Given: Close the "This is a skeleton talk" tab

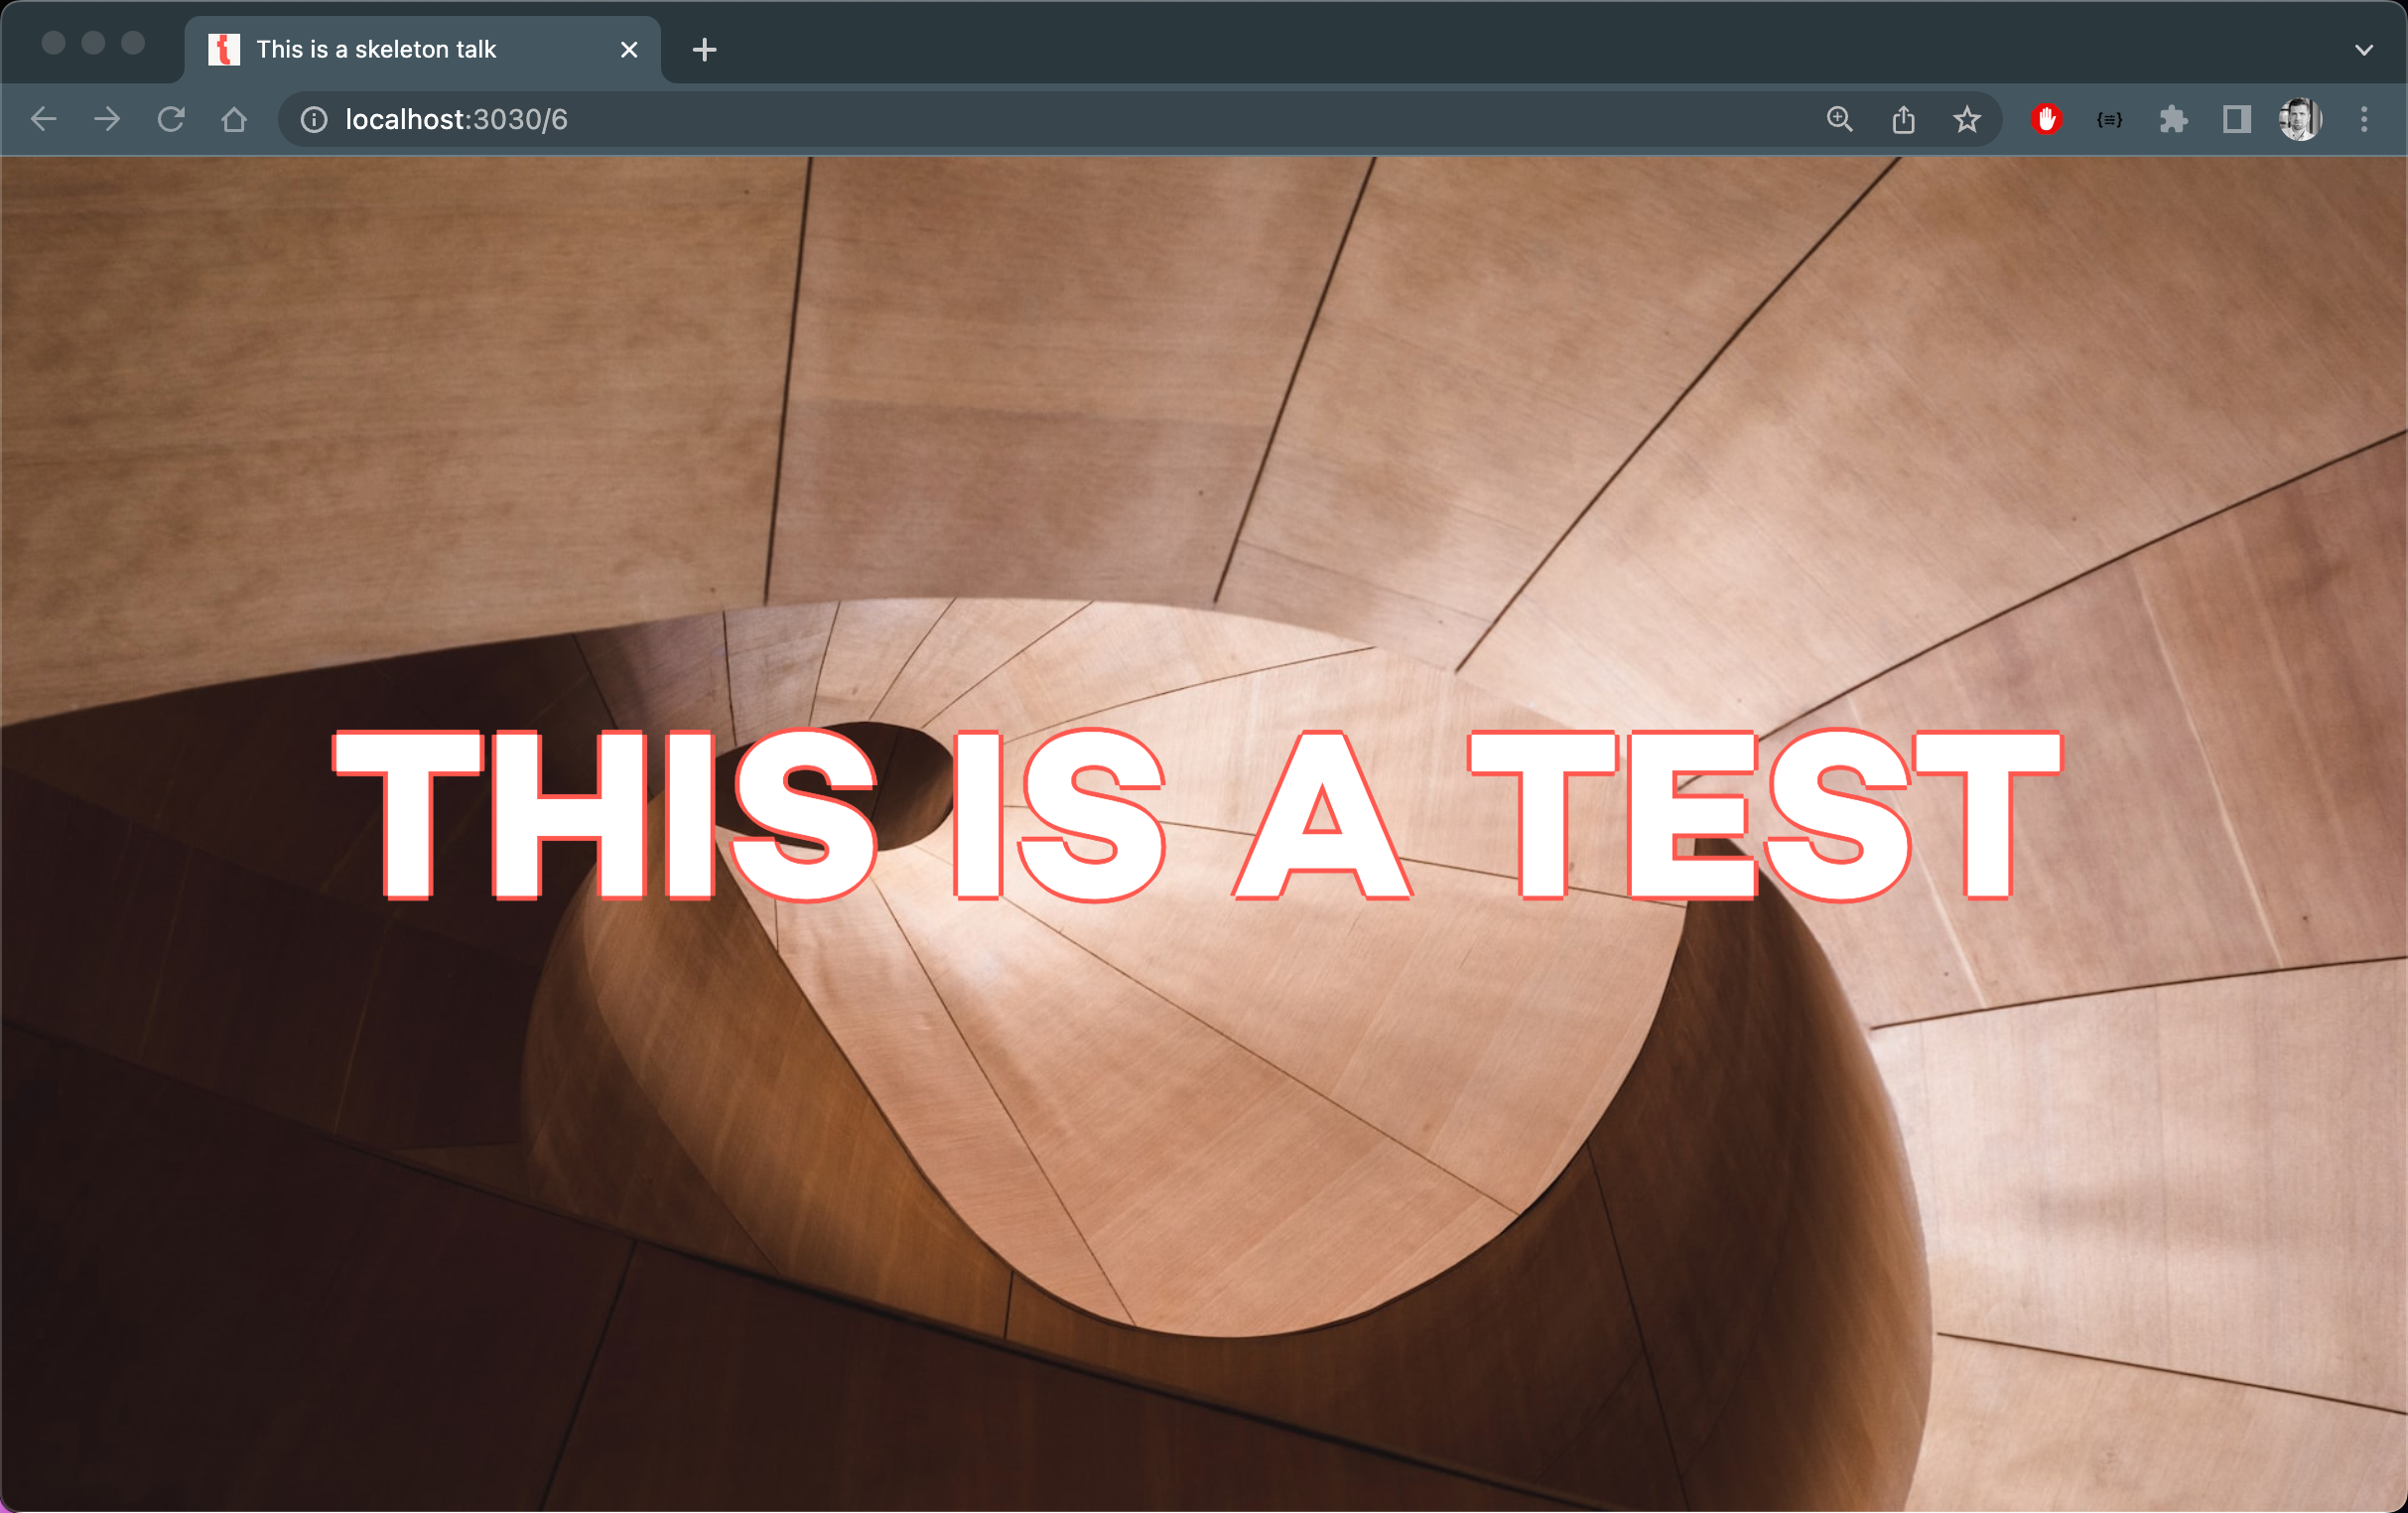Looking at the screenshot, I should [629, 50].
